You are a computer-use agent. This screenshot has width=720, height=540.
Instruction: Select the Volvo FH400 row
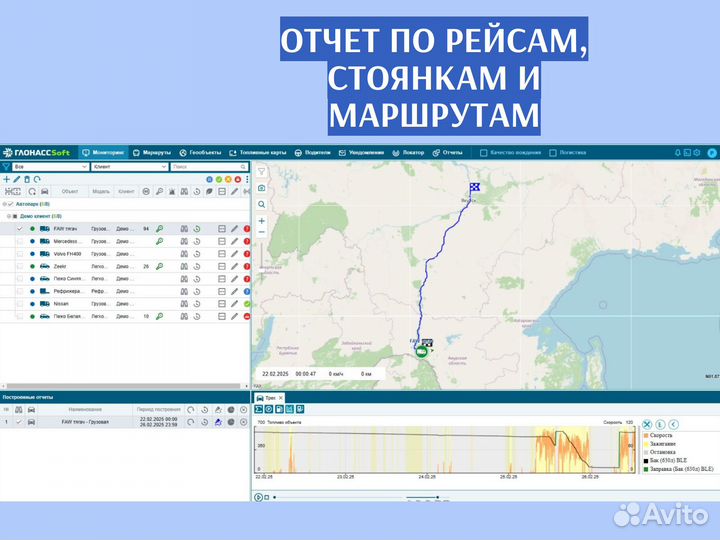125,253
